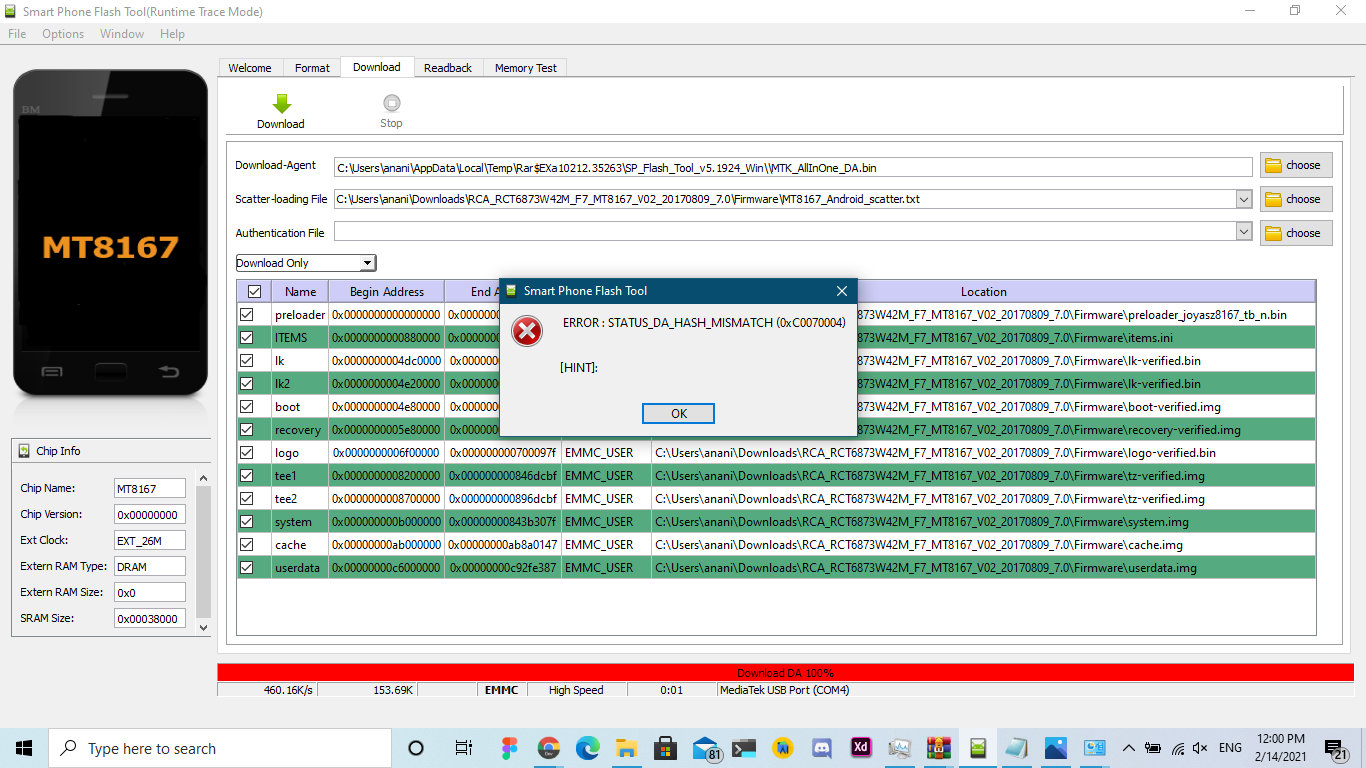
Task: Open Microsoft Edge from the taskbar
Action: pos(587,748)
